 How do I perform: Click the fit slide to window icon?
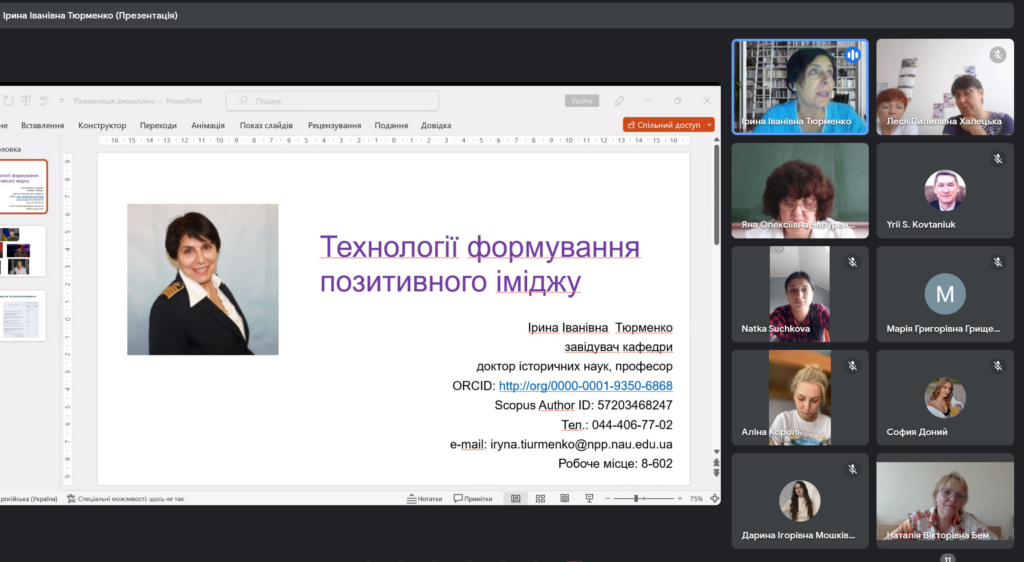[x=711, y=498]
